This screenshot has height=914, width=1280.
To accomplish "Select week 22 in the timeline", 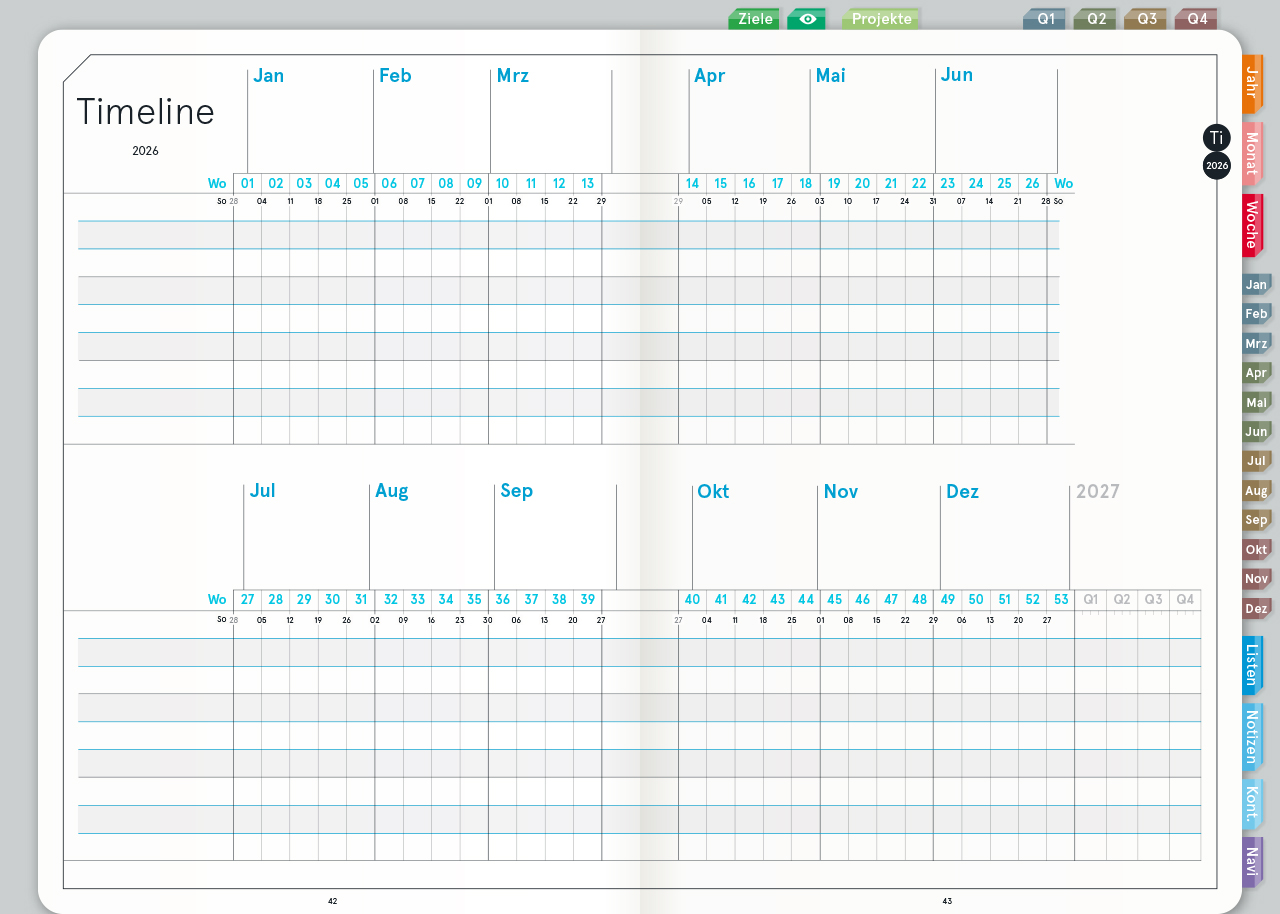I will [x=919, y=183].
